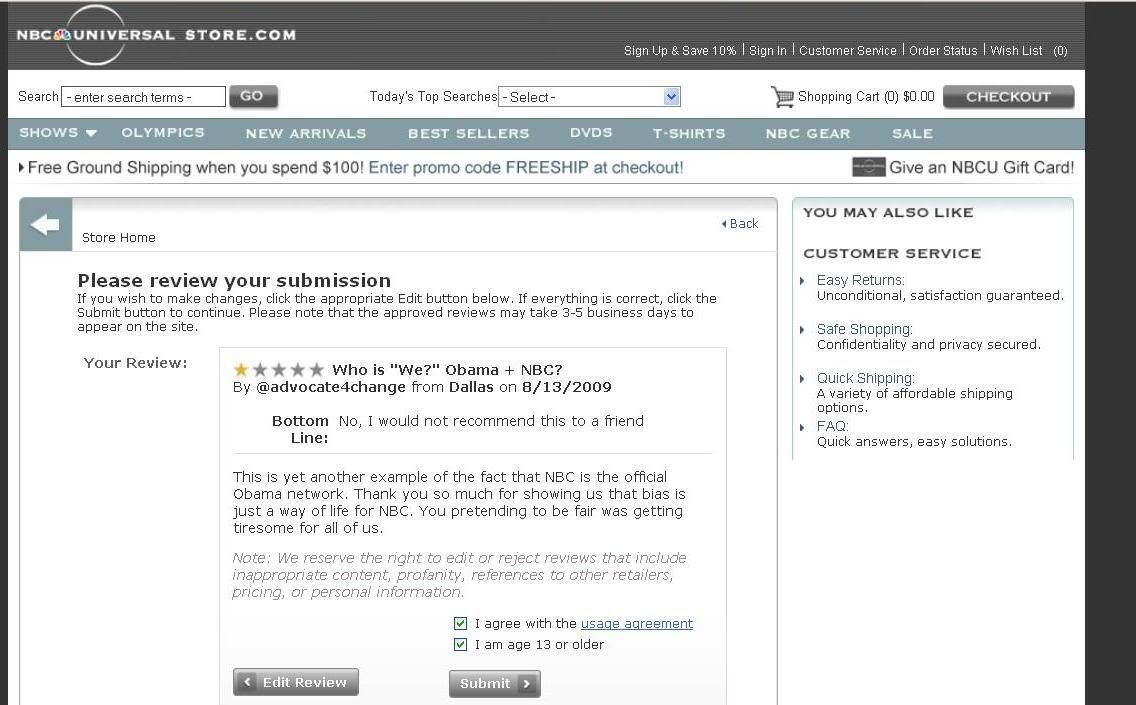
Task: Open Today's Top Searches dropdown
Action: point(589,97)
